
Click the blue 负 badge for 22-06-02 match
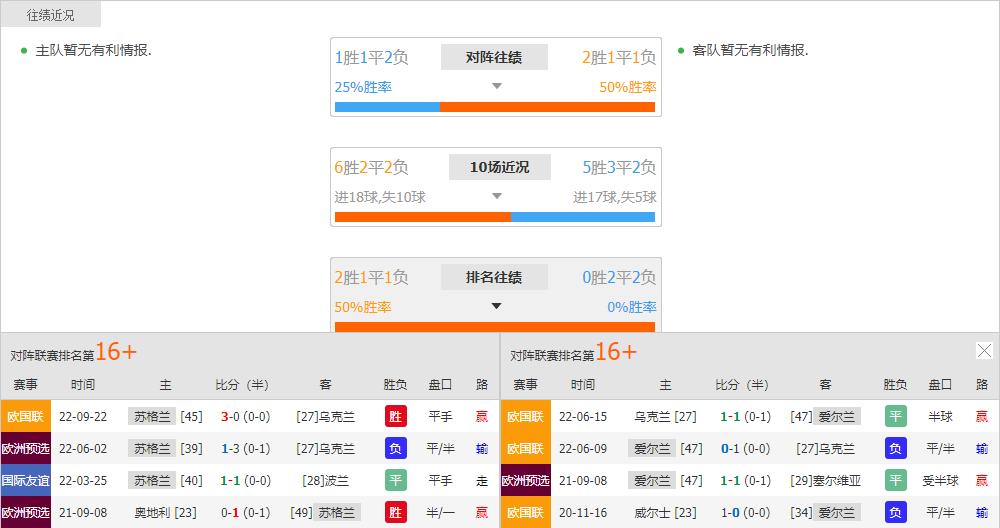tap(395, 449)
